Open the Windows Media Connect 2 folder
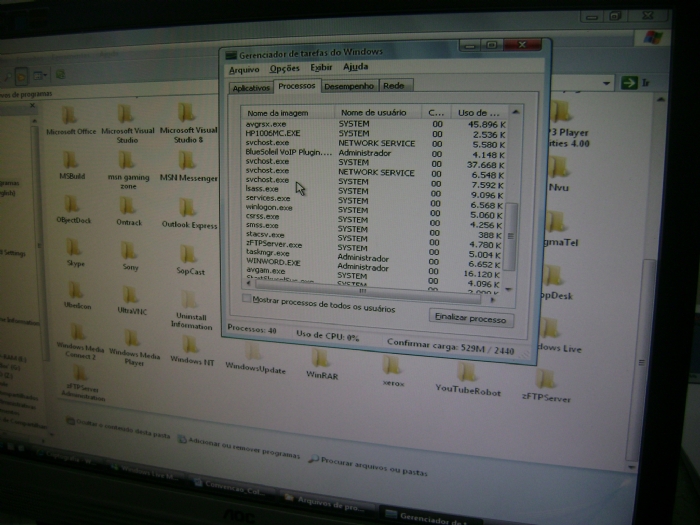 (x=79, y=342)
